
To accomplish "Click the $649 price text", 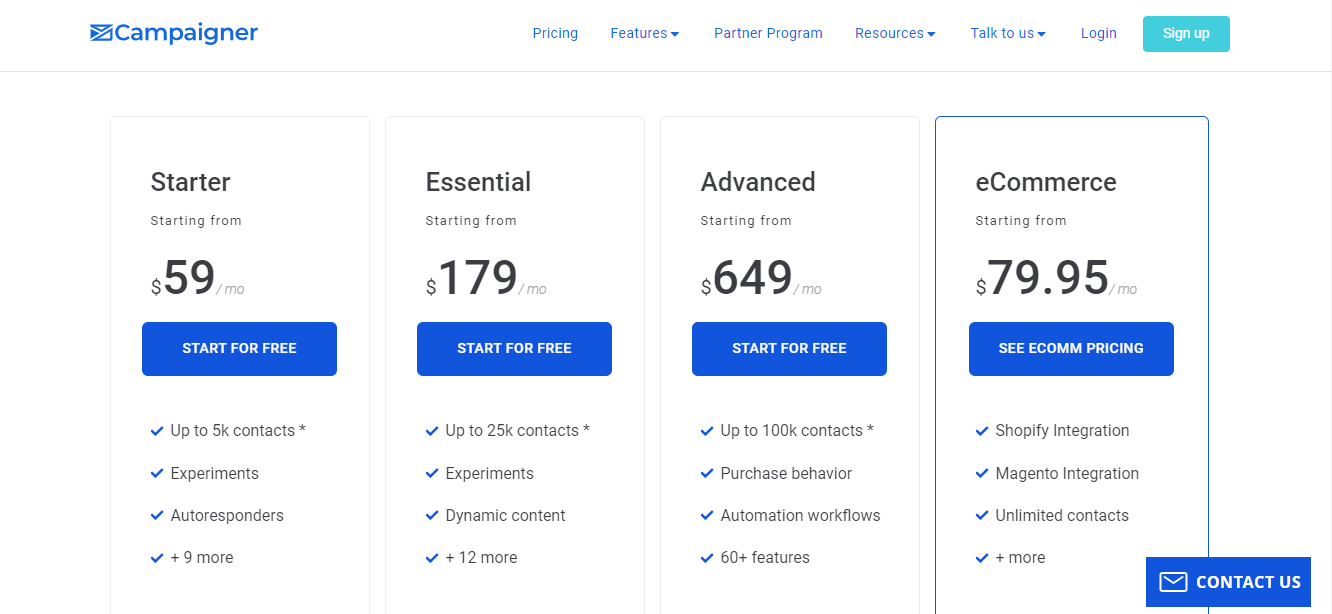I will pyautogui.click(x=747, y=279).
